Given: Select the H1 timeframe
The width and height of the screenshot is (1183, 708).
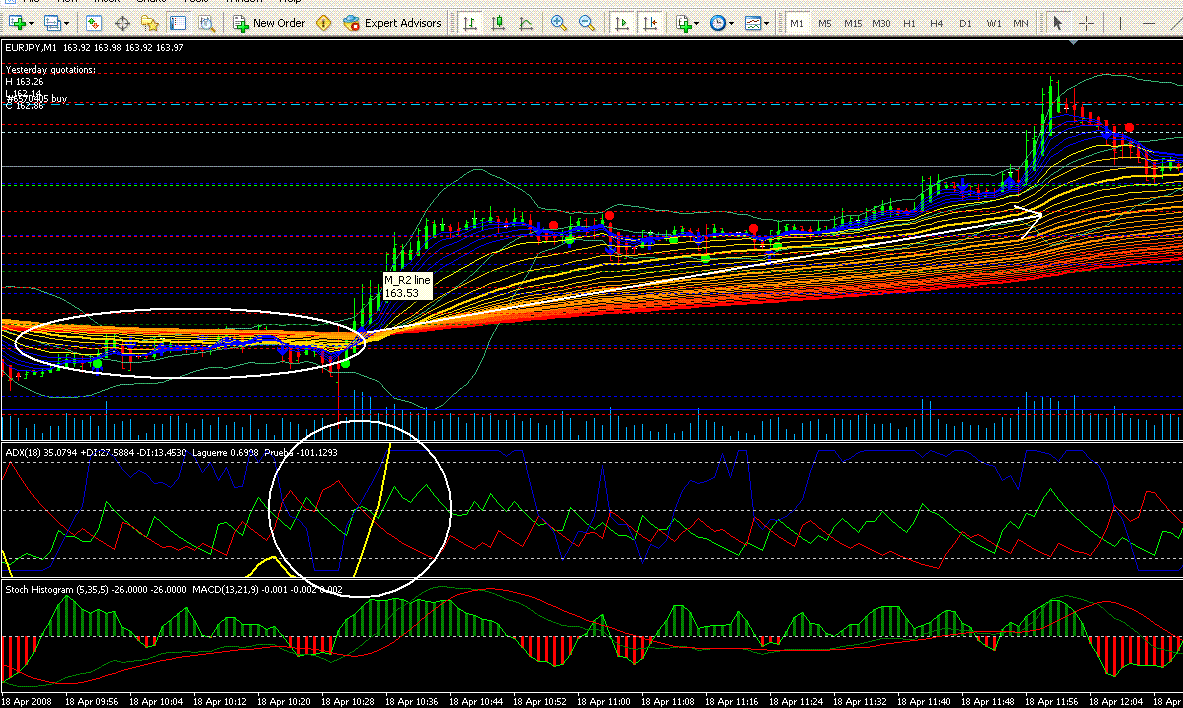Looking at the screenshot, I should pyautogui.click(x=909, y=23).
